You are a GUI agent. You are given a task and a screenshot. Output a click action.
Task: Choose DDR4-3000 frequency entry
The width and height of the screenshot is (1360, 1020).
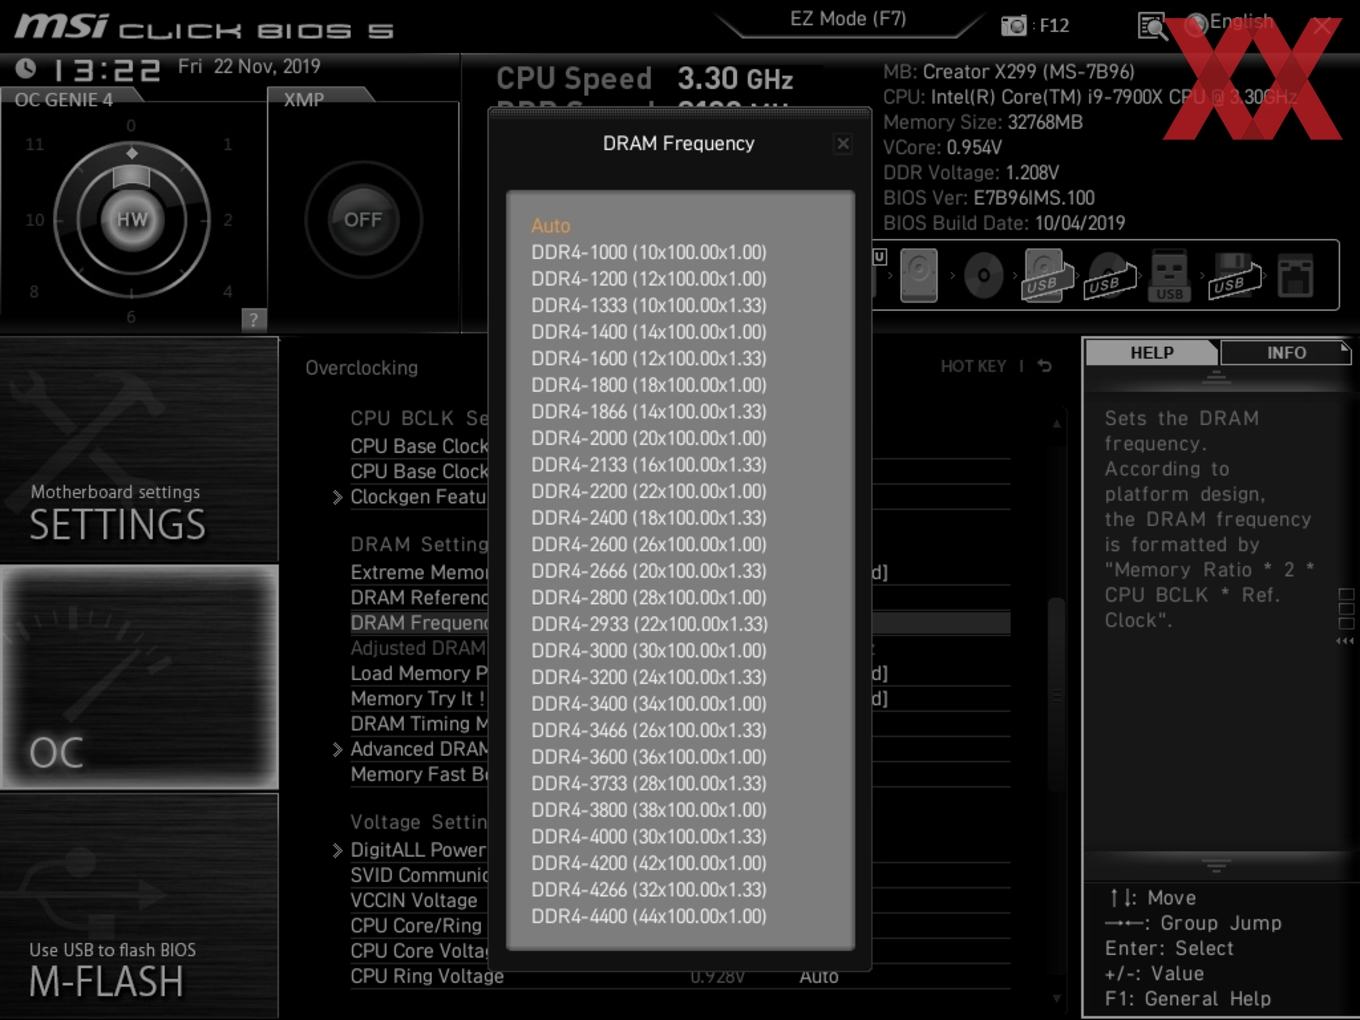point(649,650)
